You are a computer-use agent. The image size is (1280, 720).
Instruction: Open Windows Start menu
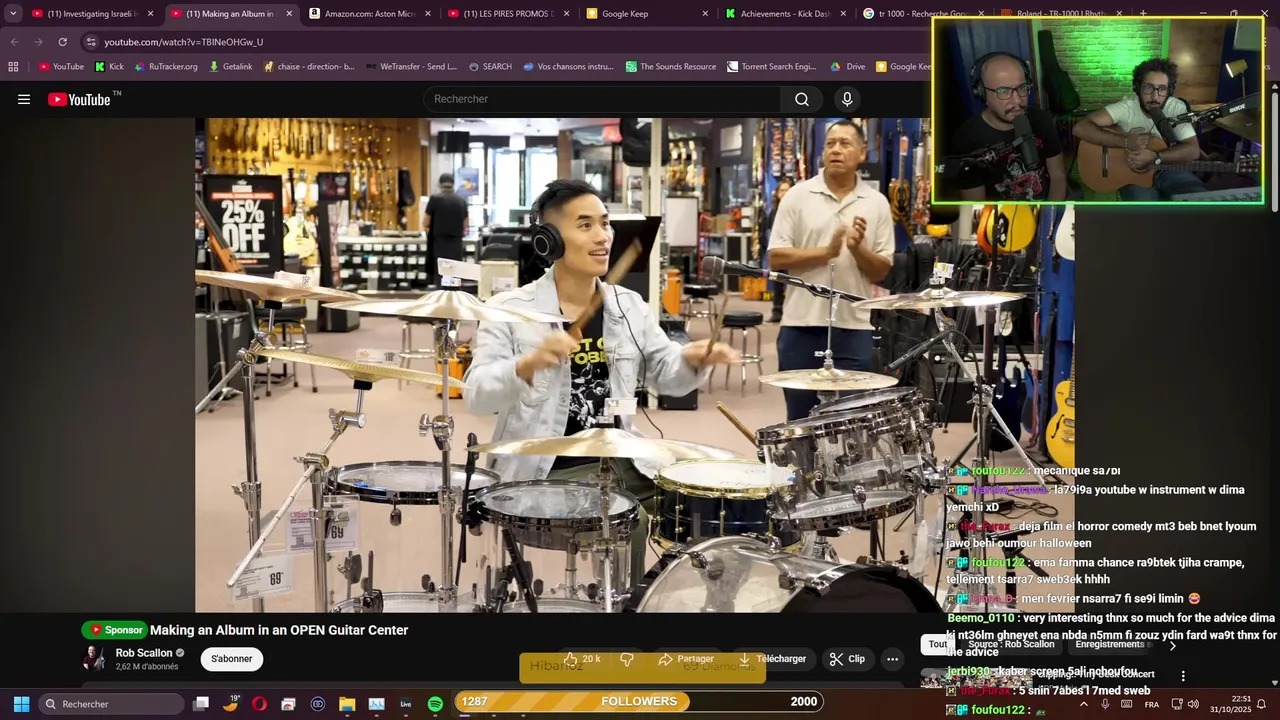[x=21, y=704]
